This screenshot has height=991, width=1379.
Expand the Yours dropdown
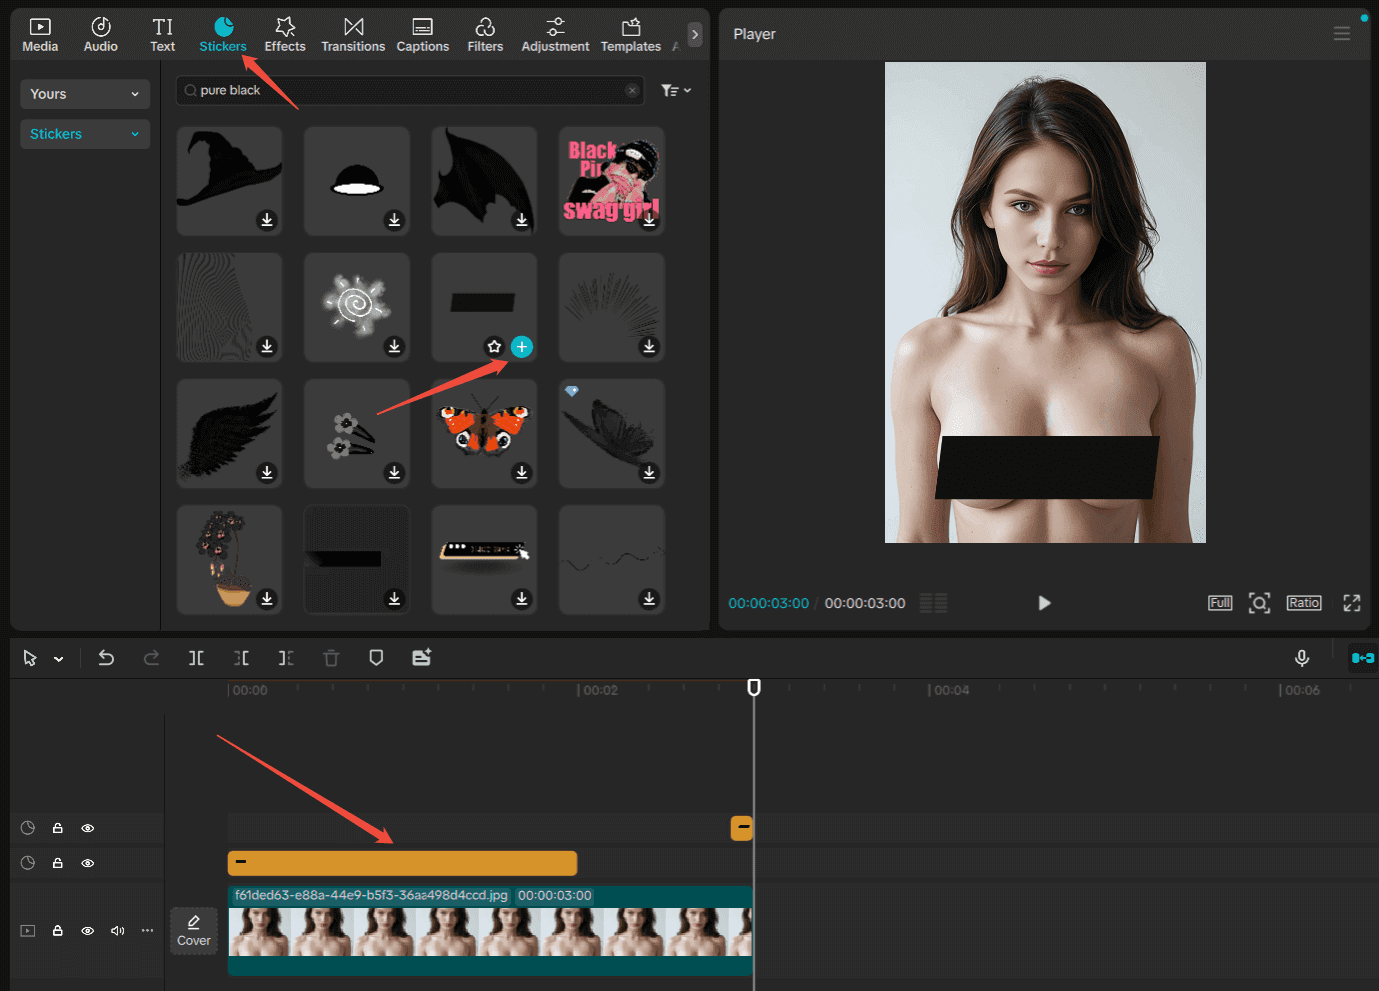pos(85,94)
